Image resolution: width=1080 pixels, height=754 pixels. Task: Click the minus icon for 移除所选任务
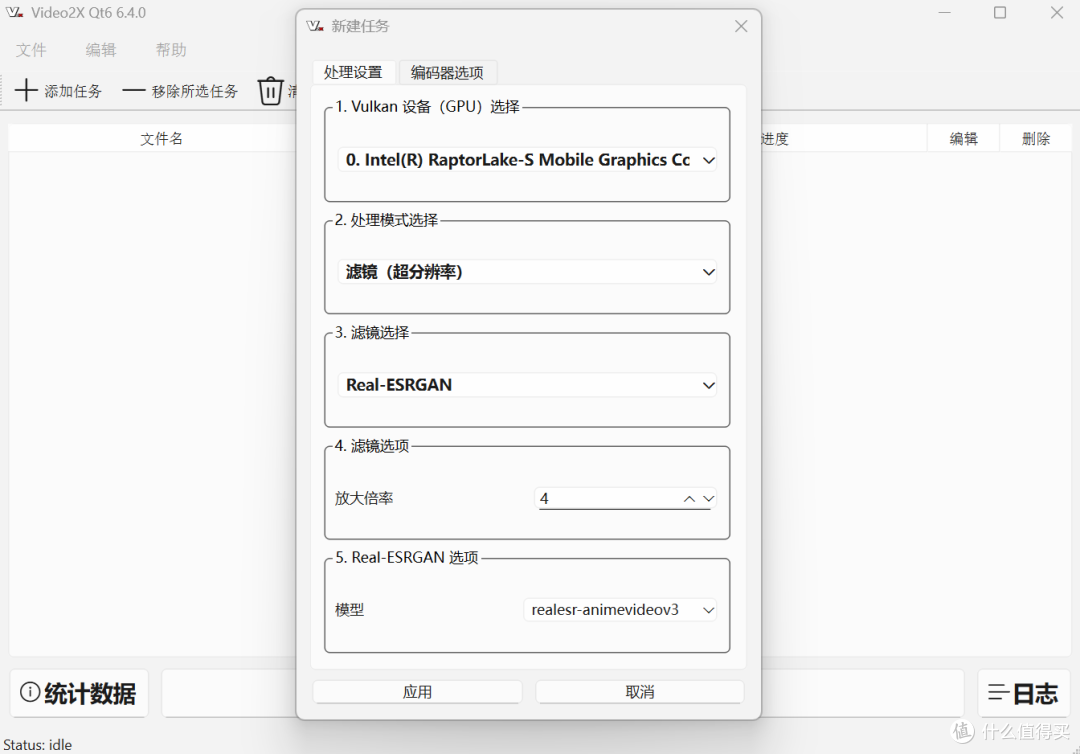pyautogui.click(x=134, y=90)
